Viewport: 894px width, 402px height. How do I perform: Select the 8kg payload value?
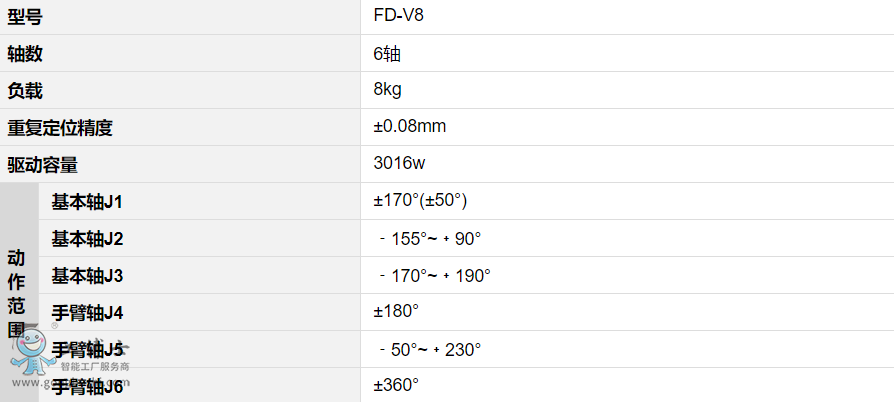[387, 90]
